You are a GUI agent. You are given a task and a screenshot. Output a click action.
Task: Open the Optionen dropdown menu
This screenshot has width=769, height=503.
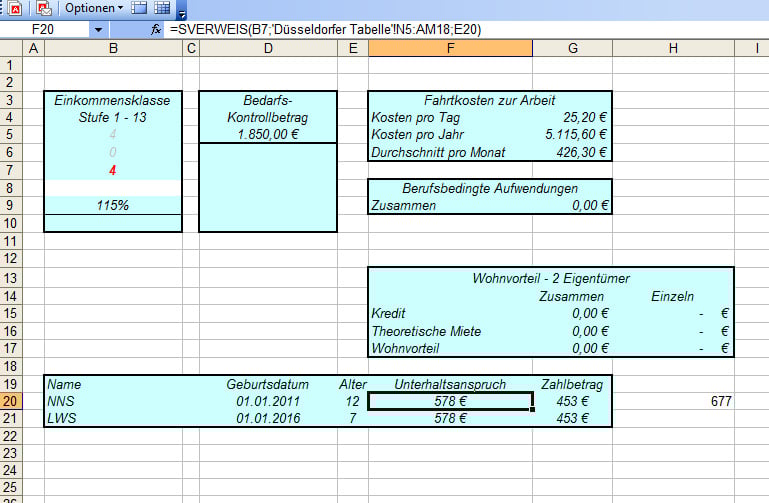(94, 8)
